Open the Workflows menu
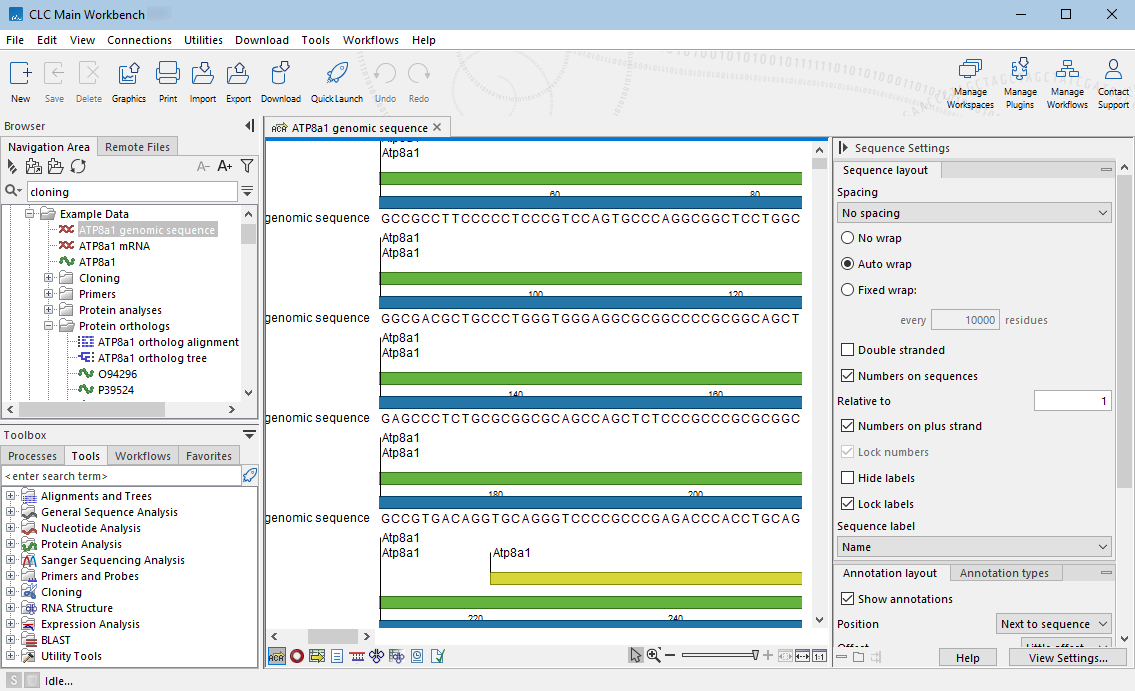Screen dimensions: 1135x691 pos(370,40)
